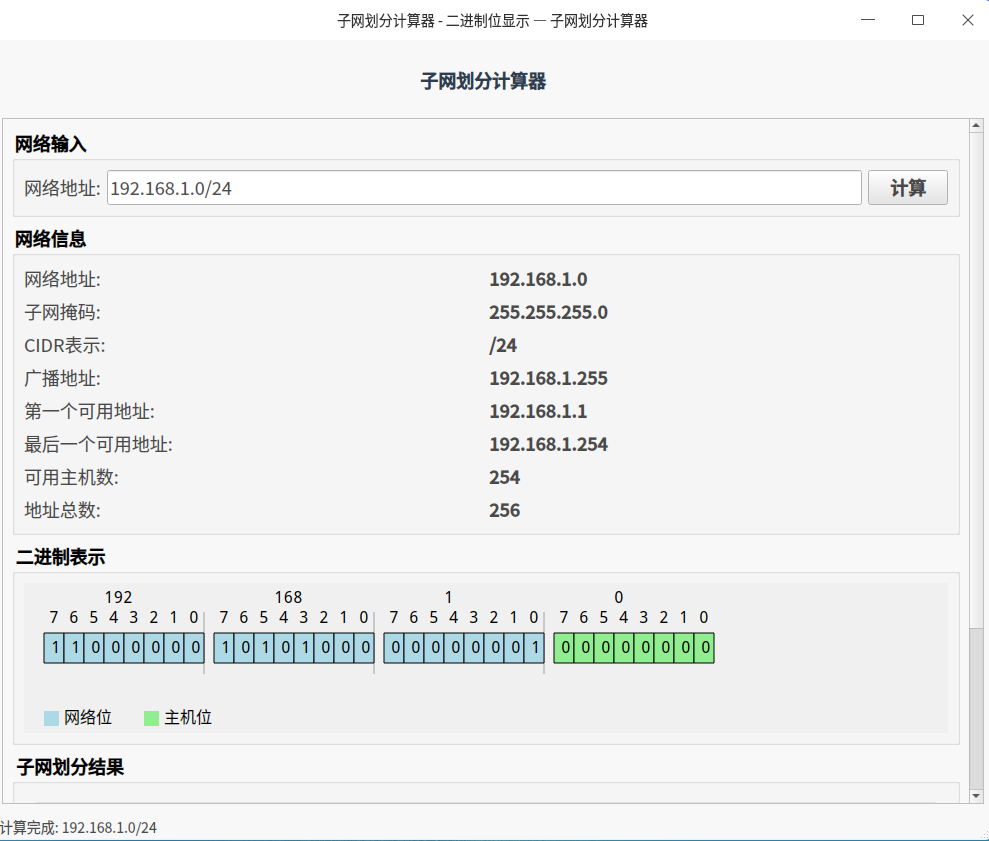The height and width of the screenshot is (841, 989).
Task: Click the 网络输入 section heading
Action: point(51,144)
